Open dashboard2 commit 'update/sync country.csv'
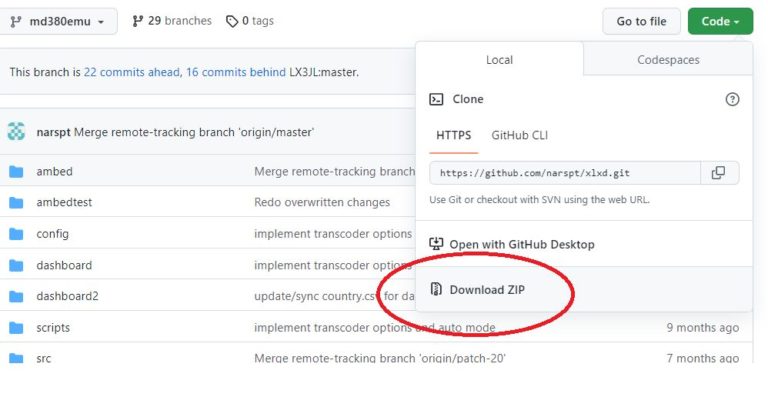 point(334,297)
